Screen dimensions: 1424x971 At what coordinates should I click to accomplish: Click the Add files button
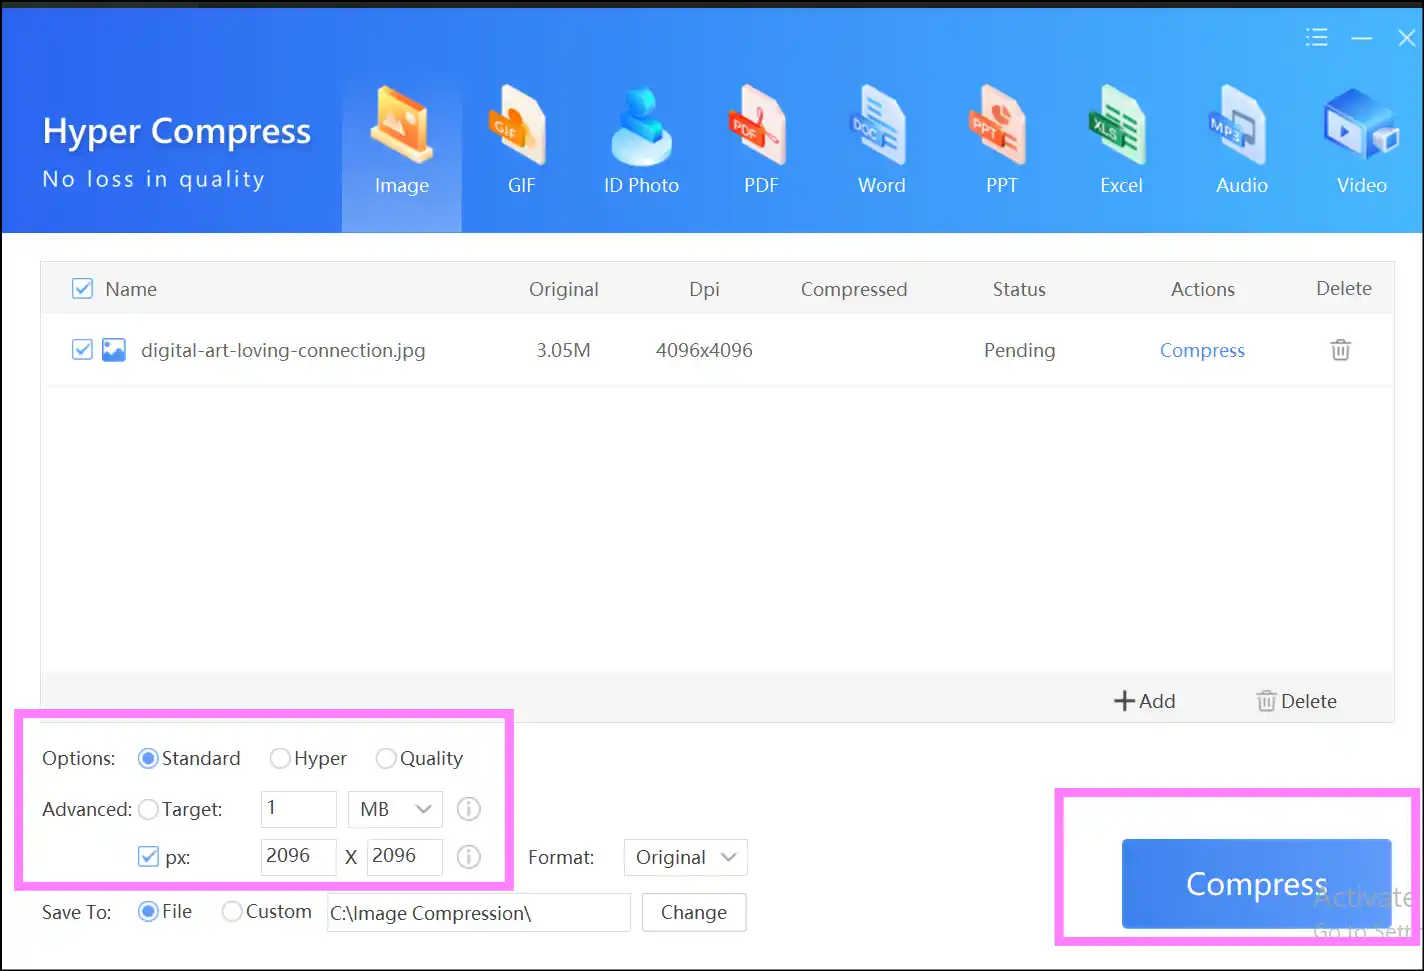(x=1145, y=701)
